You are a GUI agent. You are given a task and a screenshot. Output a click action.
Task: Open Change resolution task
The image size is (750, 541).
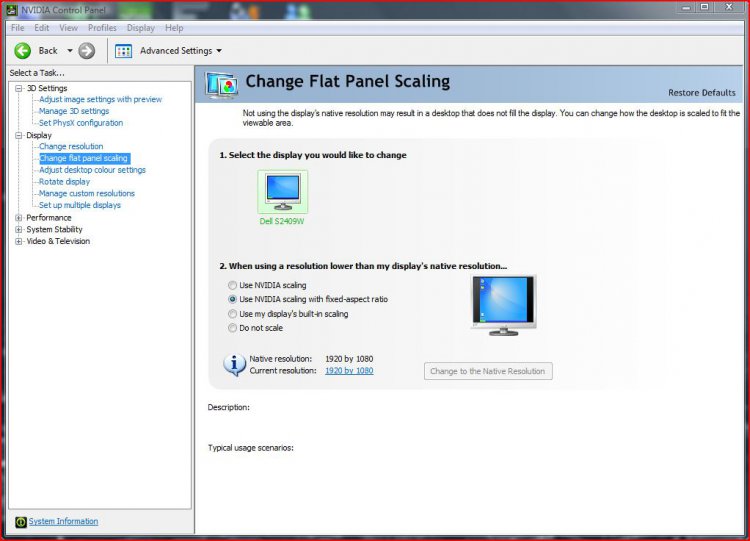coord(71,146)
